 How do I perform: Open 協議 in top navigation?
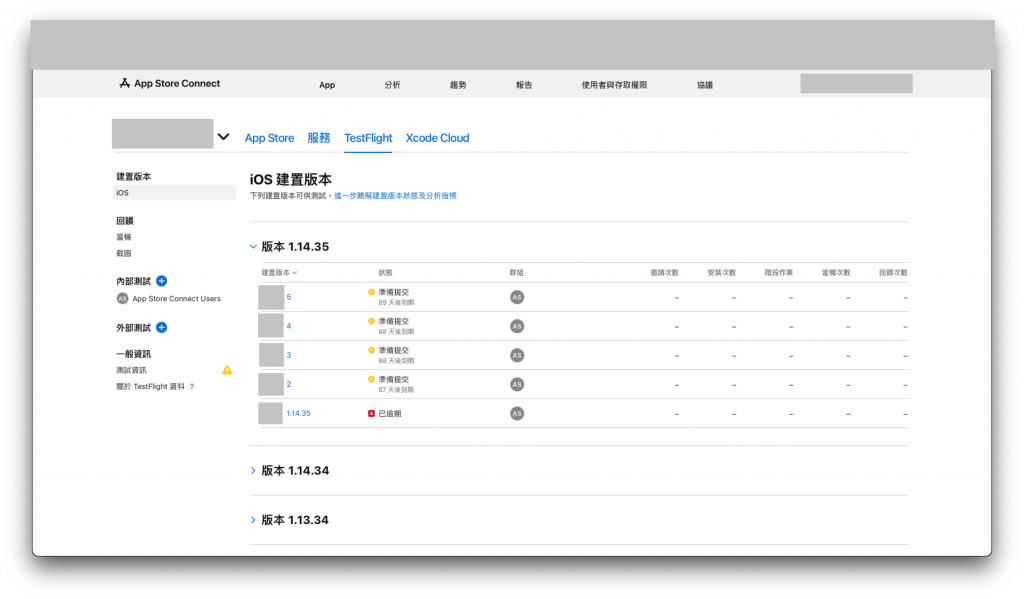(705, 85)
